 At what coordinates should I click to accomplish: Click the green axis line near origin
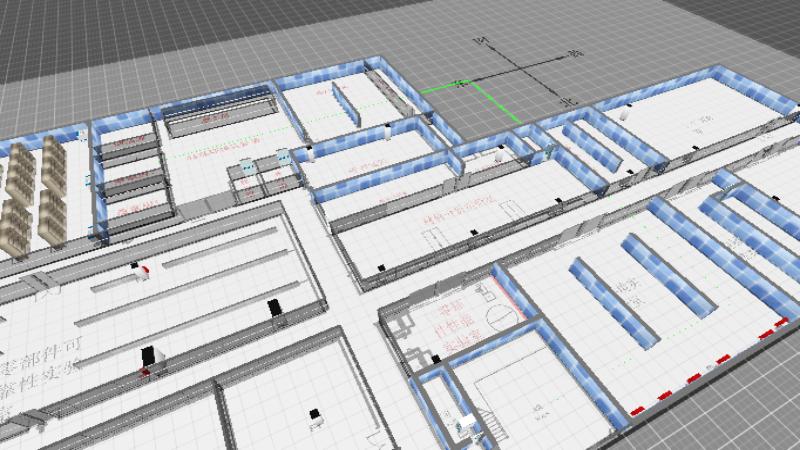(x=497, y=102)
